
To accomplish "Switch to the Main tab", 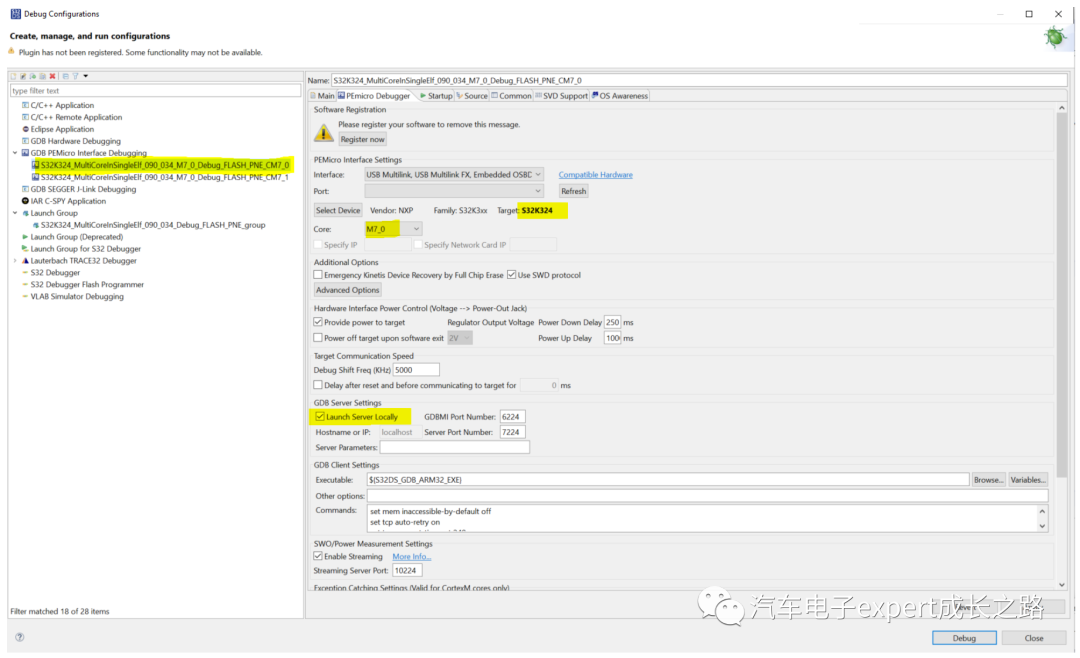I will click(322, 96).
